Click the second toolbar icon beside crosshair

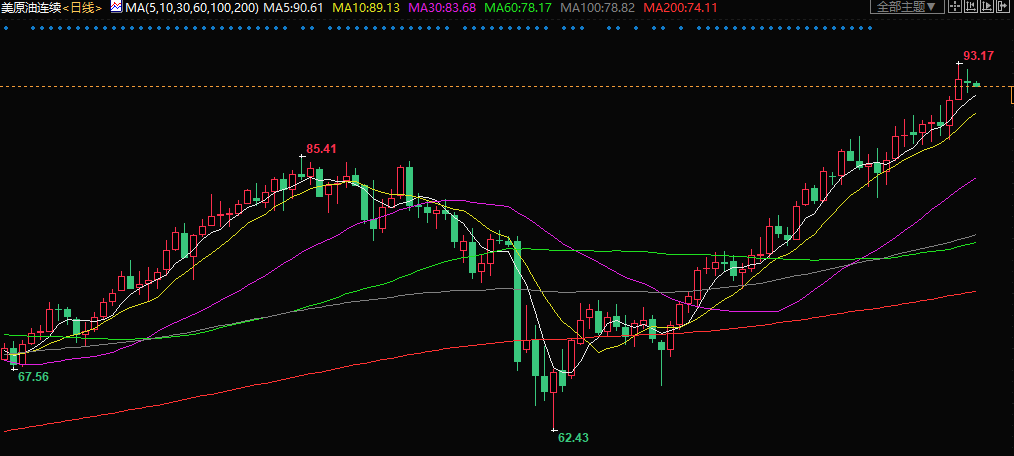tap(971, 7)
